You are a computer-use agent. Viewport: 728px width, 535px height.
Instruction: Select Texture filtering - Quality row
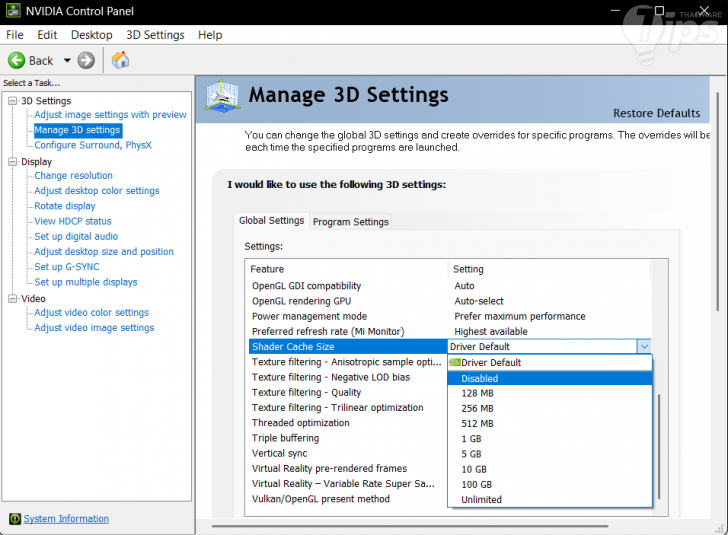point(348,392)
